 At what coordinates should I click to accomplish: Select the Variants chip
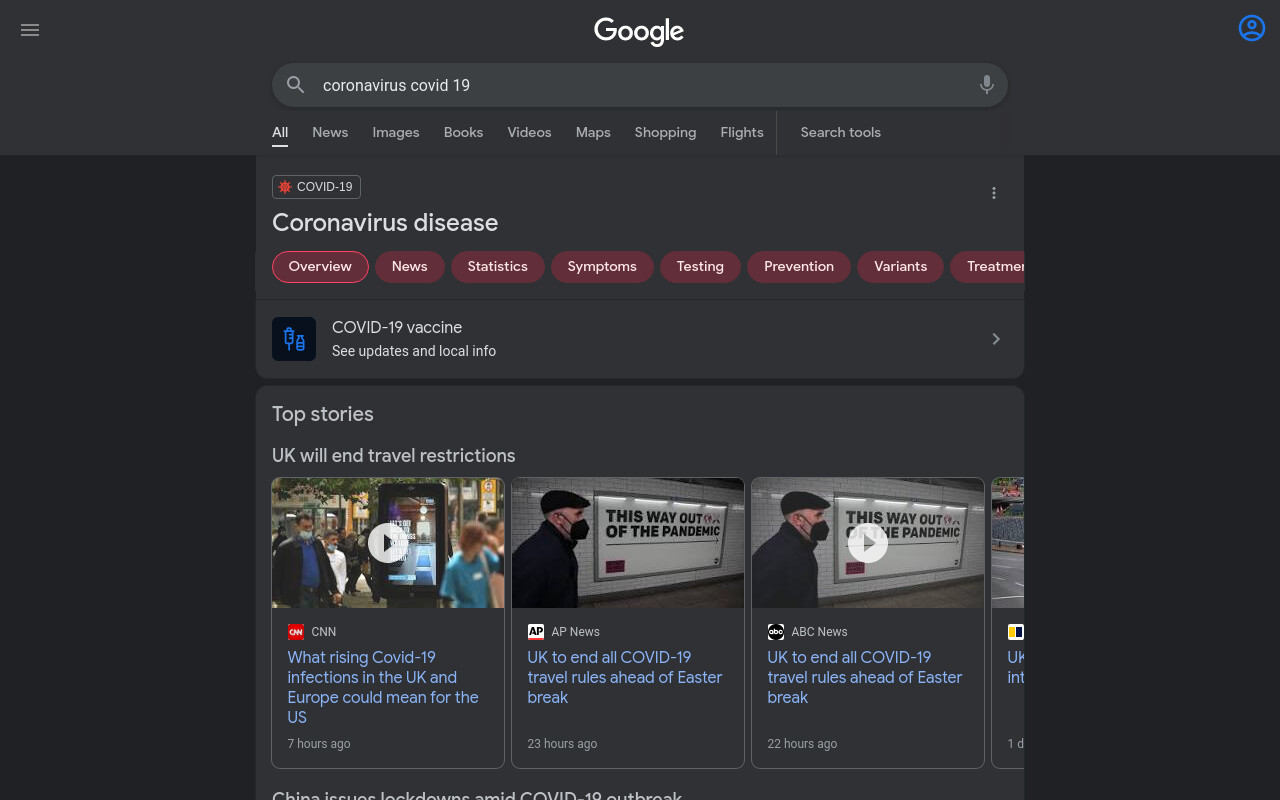click(900, 267)
